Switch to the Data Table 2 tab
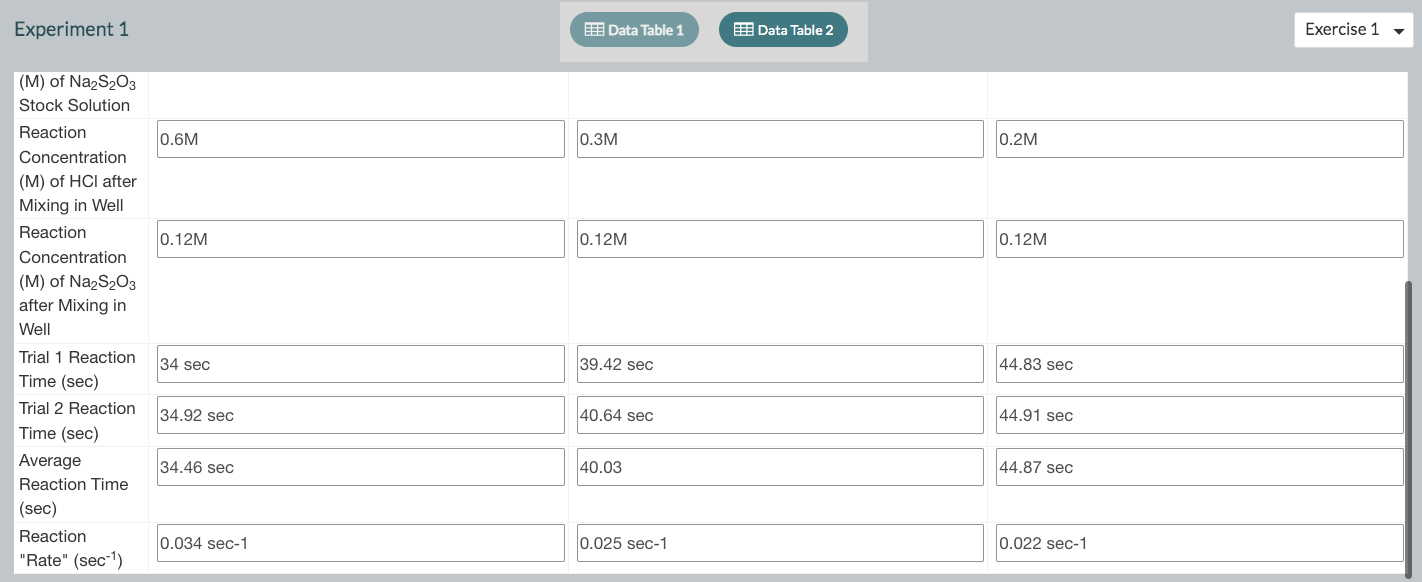Viewport: 1422px width, 582px height. click(783, 29)
